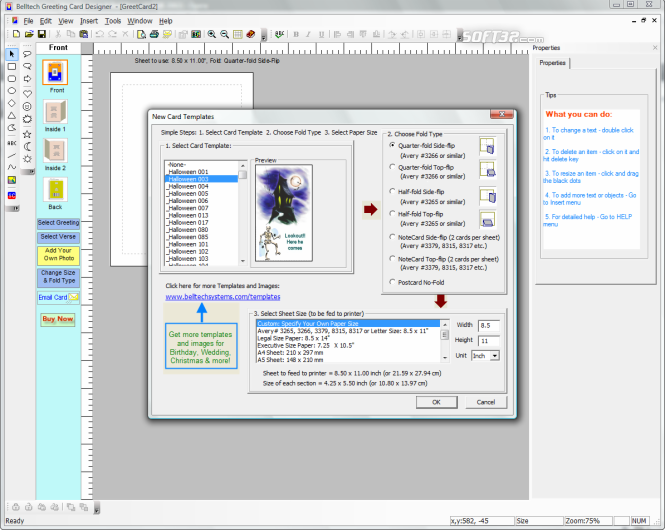Select the diamond shape tool

[12, 103]
